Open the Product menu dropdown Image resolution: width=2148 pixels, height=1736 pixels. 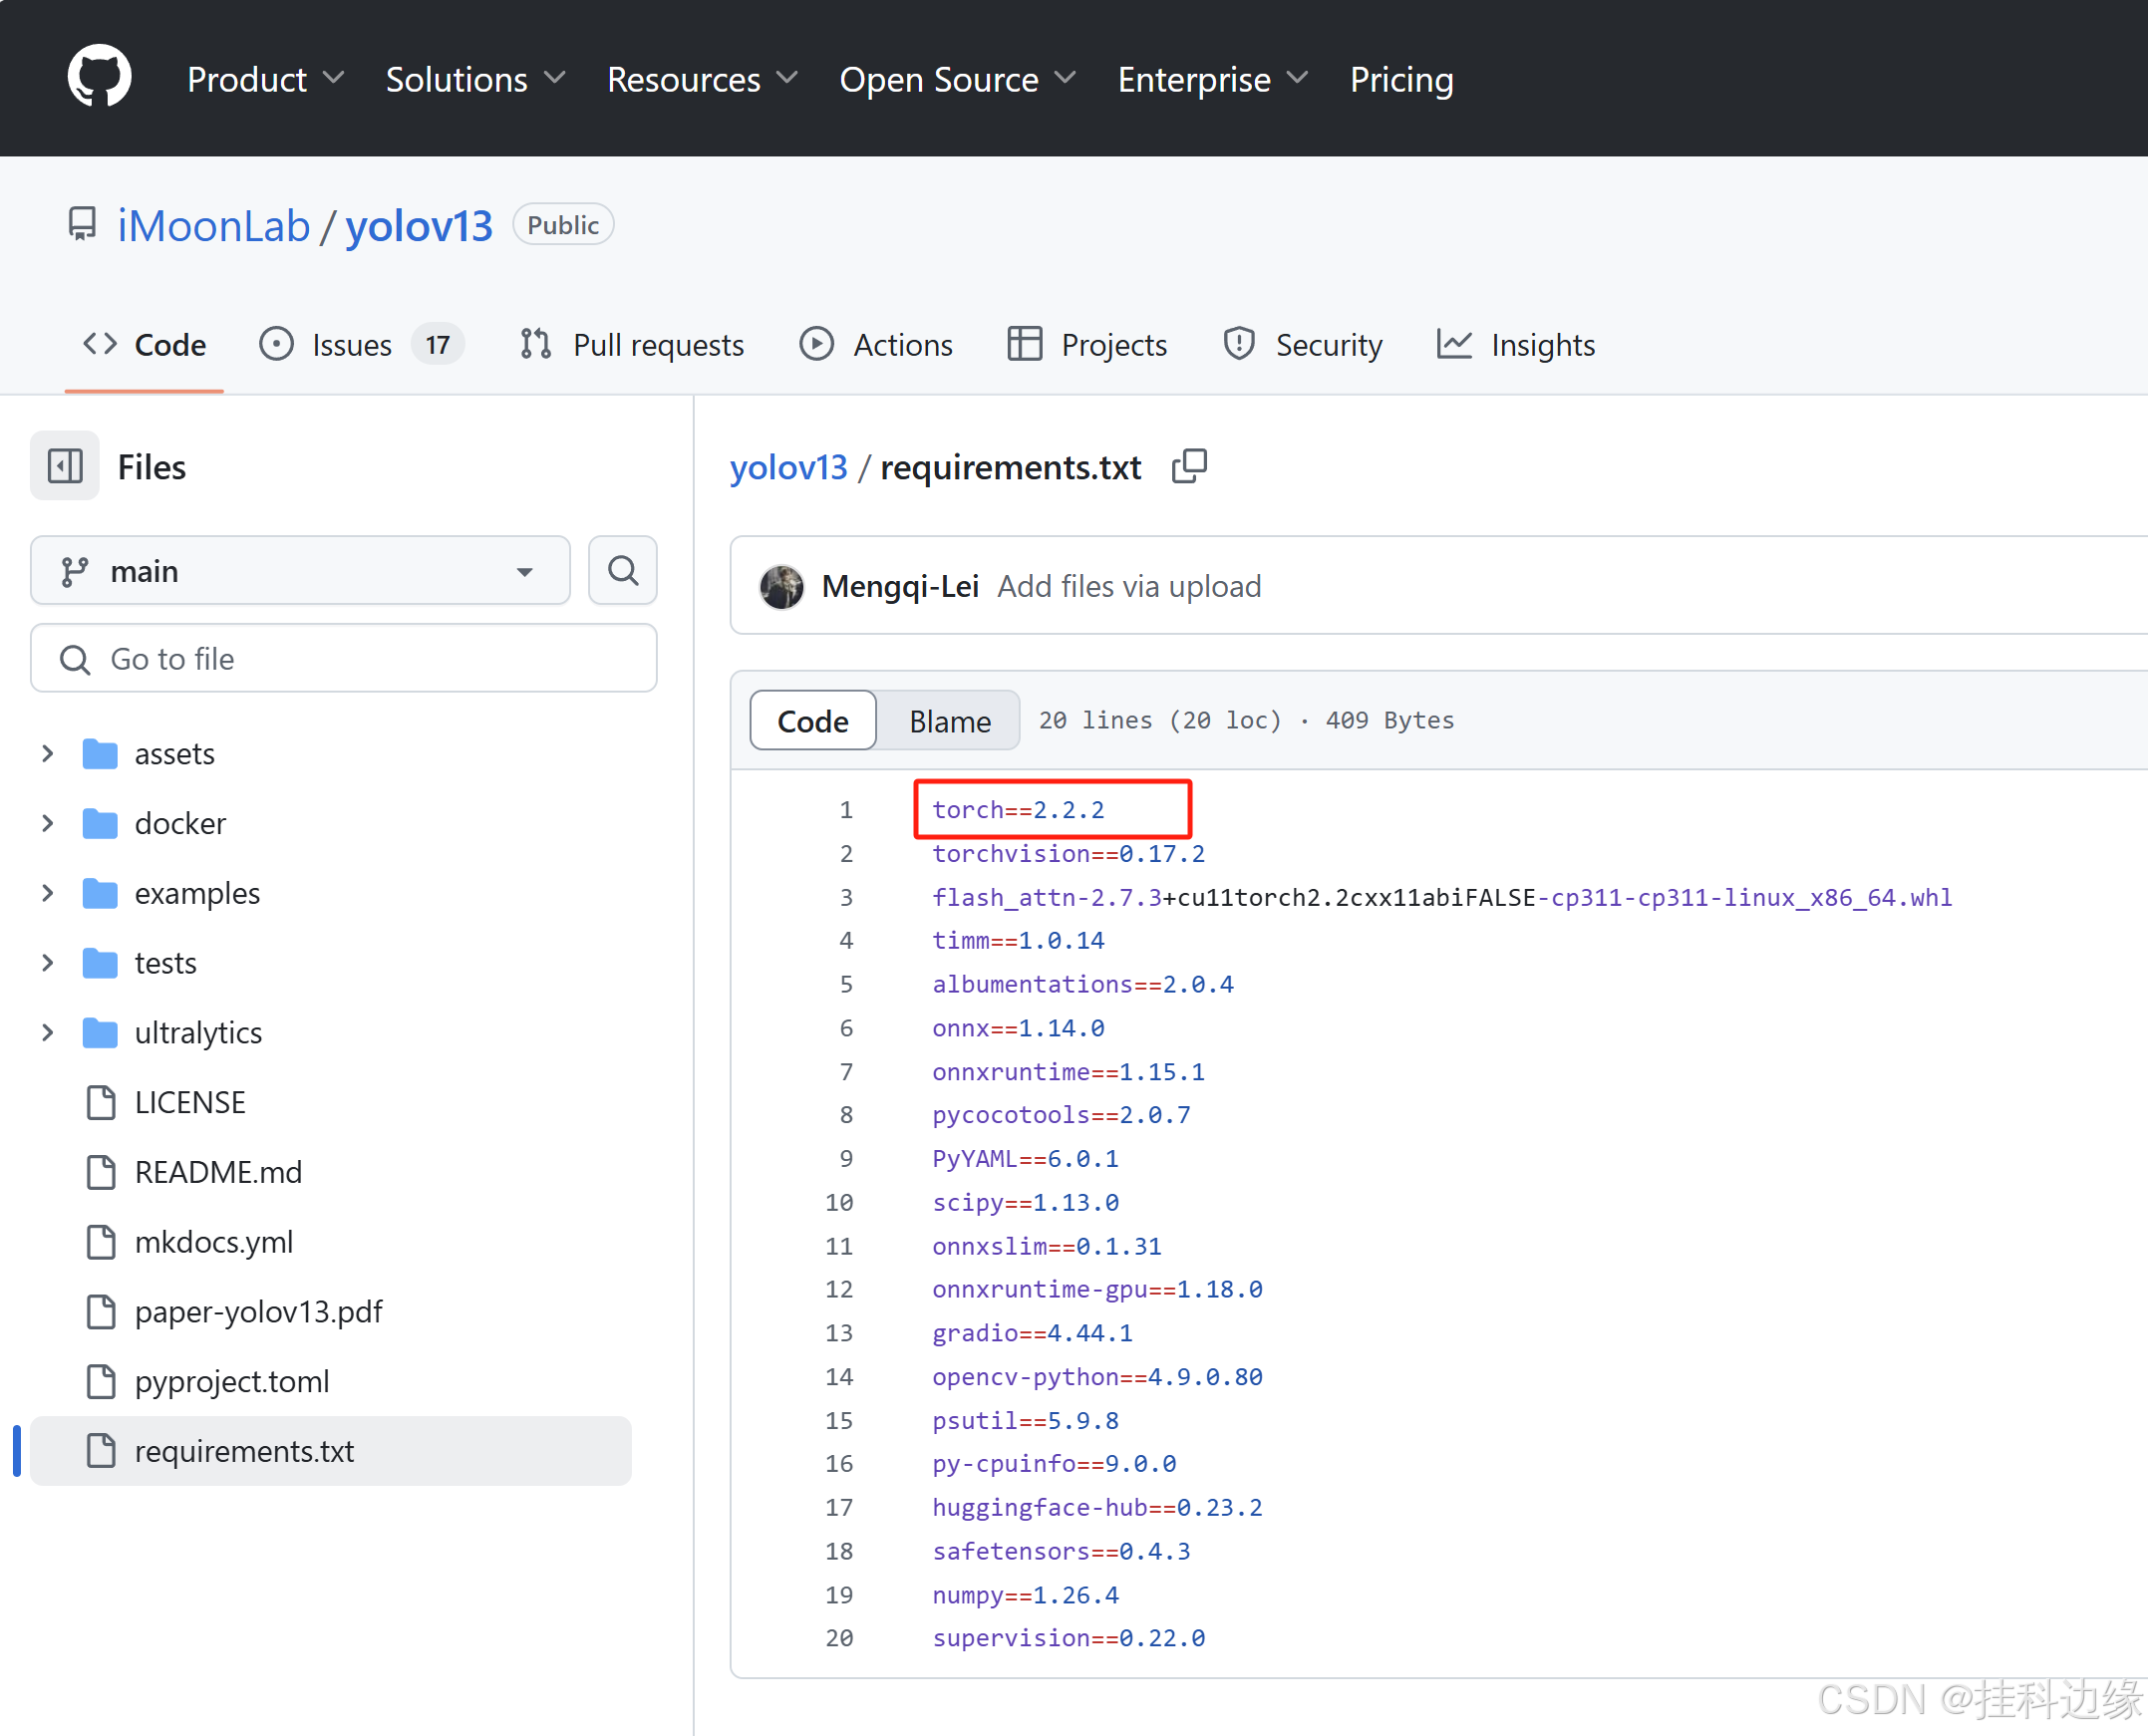(266, 79)
